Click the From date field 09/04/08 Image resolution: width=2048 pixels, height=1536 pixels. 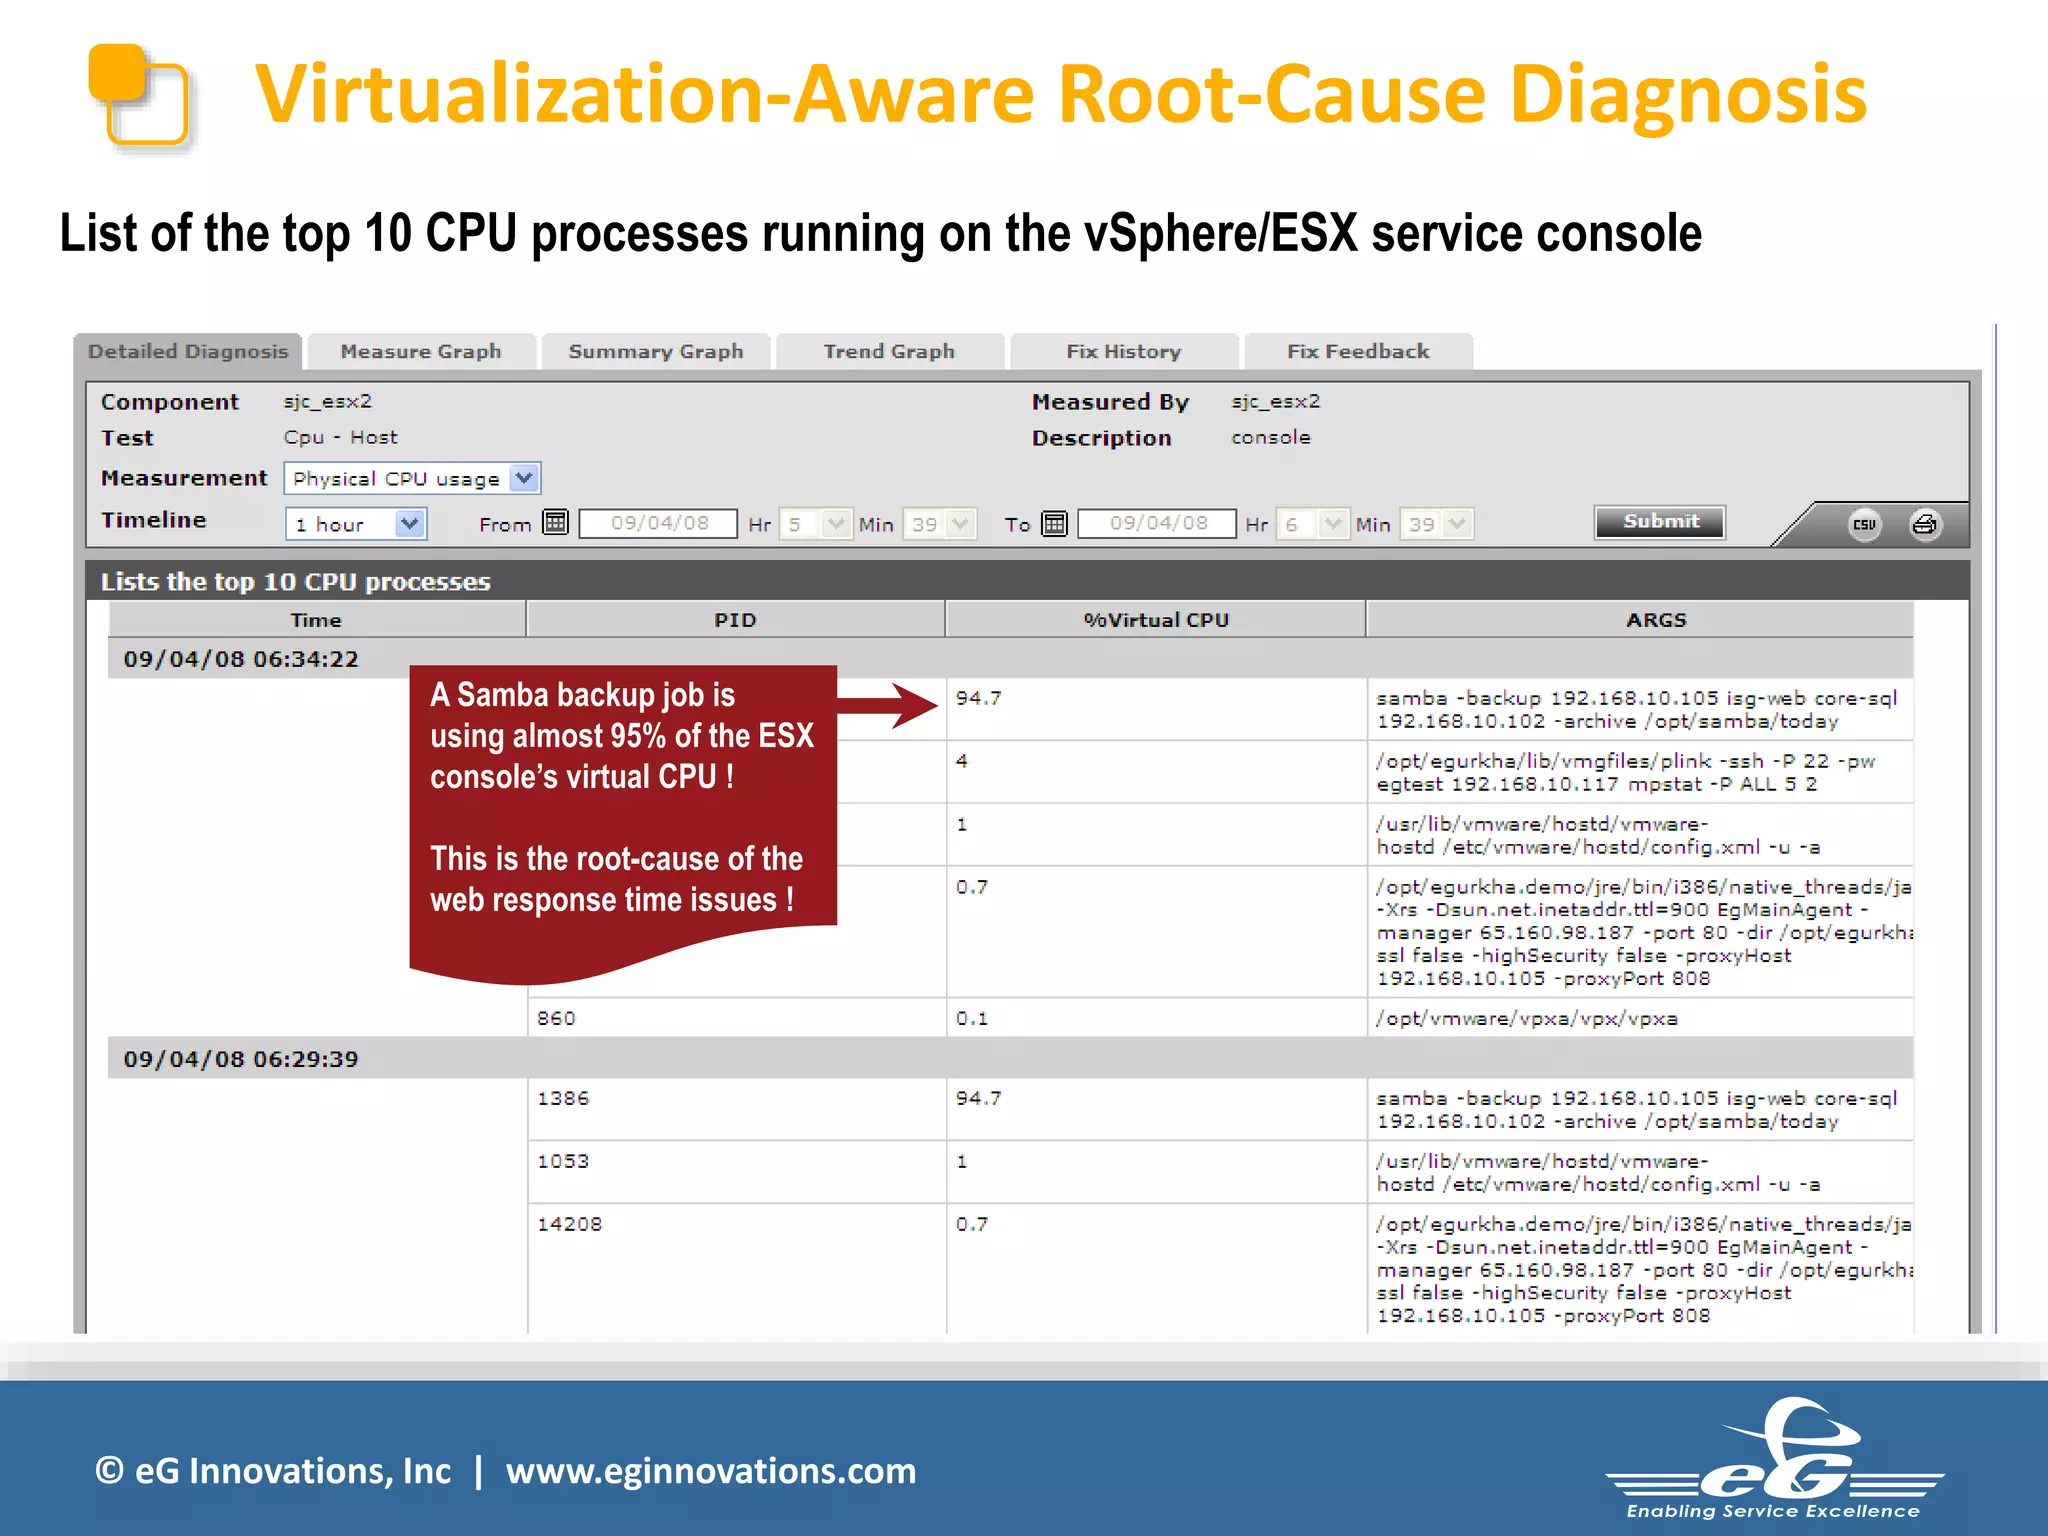659,523
